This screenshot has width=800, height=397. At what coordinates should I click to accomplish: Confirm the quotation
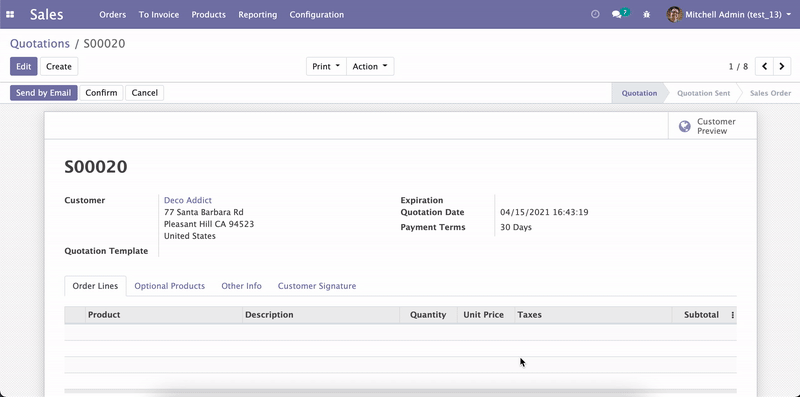click(101, 93)
